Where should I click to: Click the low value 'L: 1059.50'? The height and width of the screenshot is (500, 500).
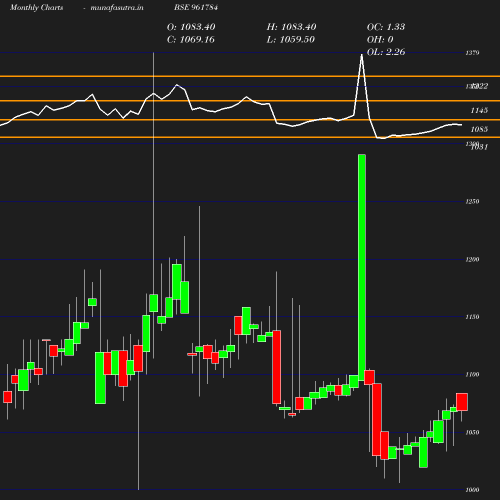coord(291,40)
